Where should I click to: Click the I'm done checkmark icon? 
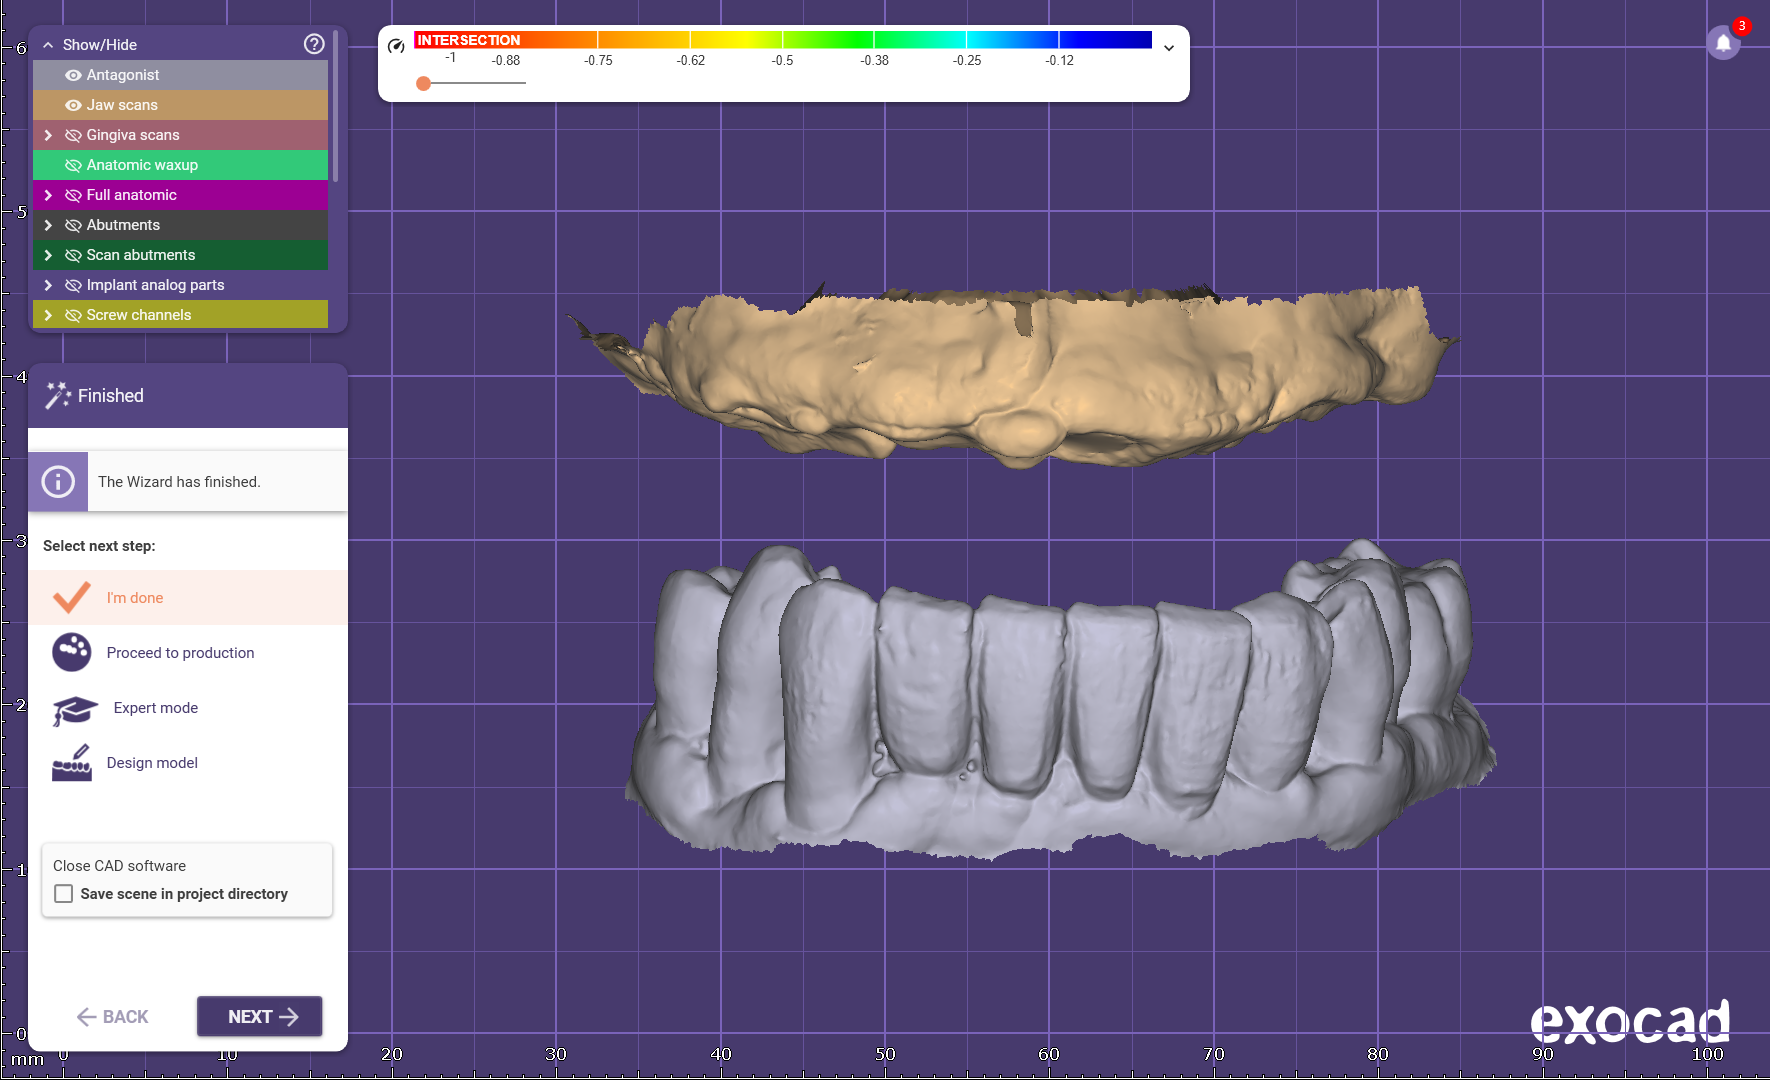click(72, 598)
